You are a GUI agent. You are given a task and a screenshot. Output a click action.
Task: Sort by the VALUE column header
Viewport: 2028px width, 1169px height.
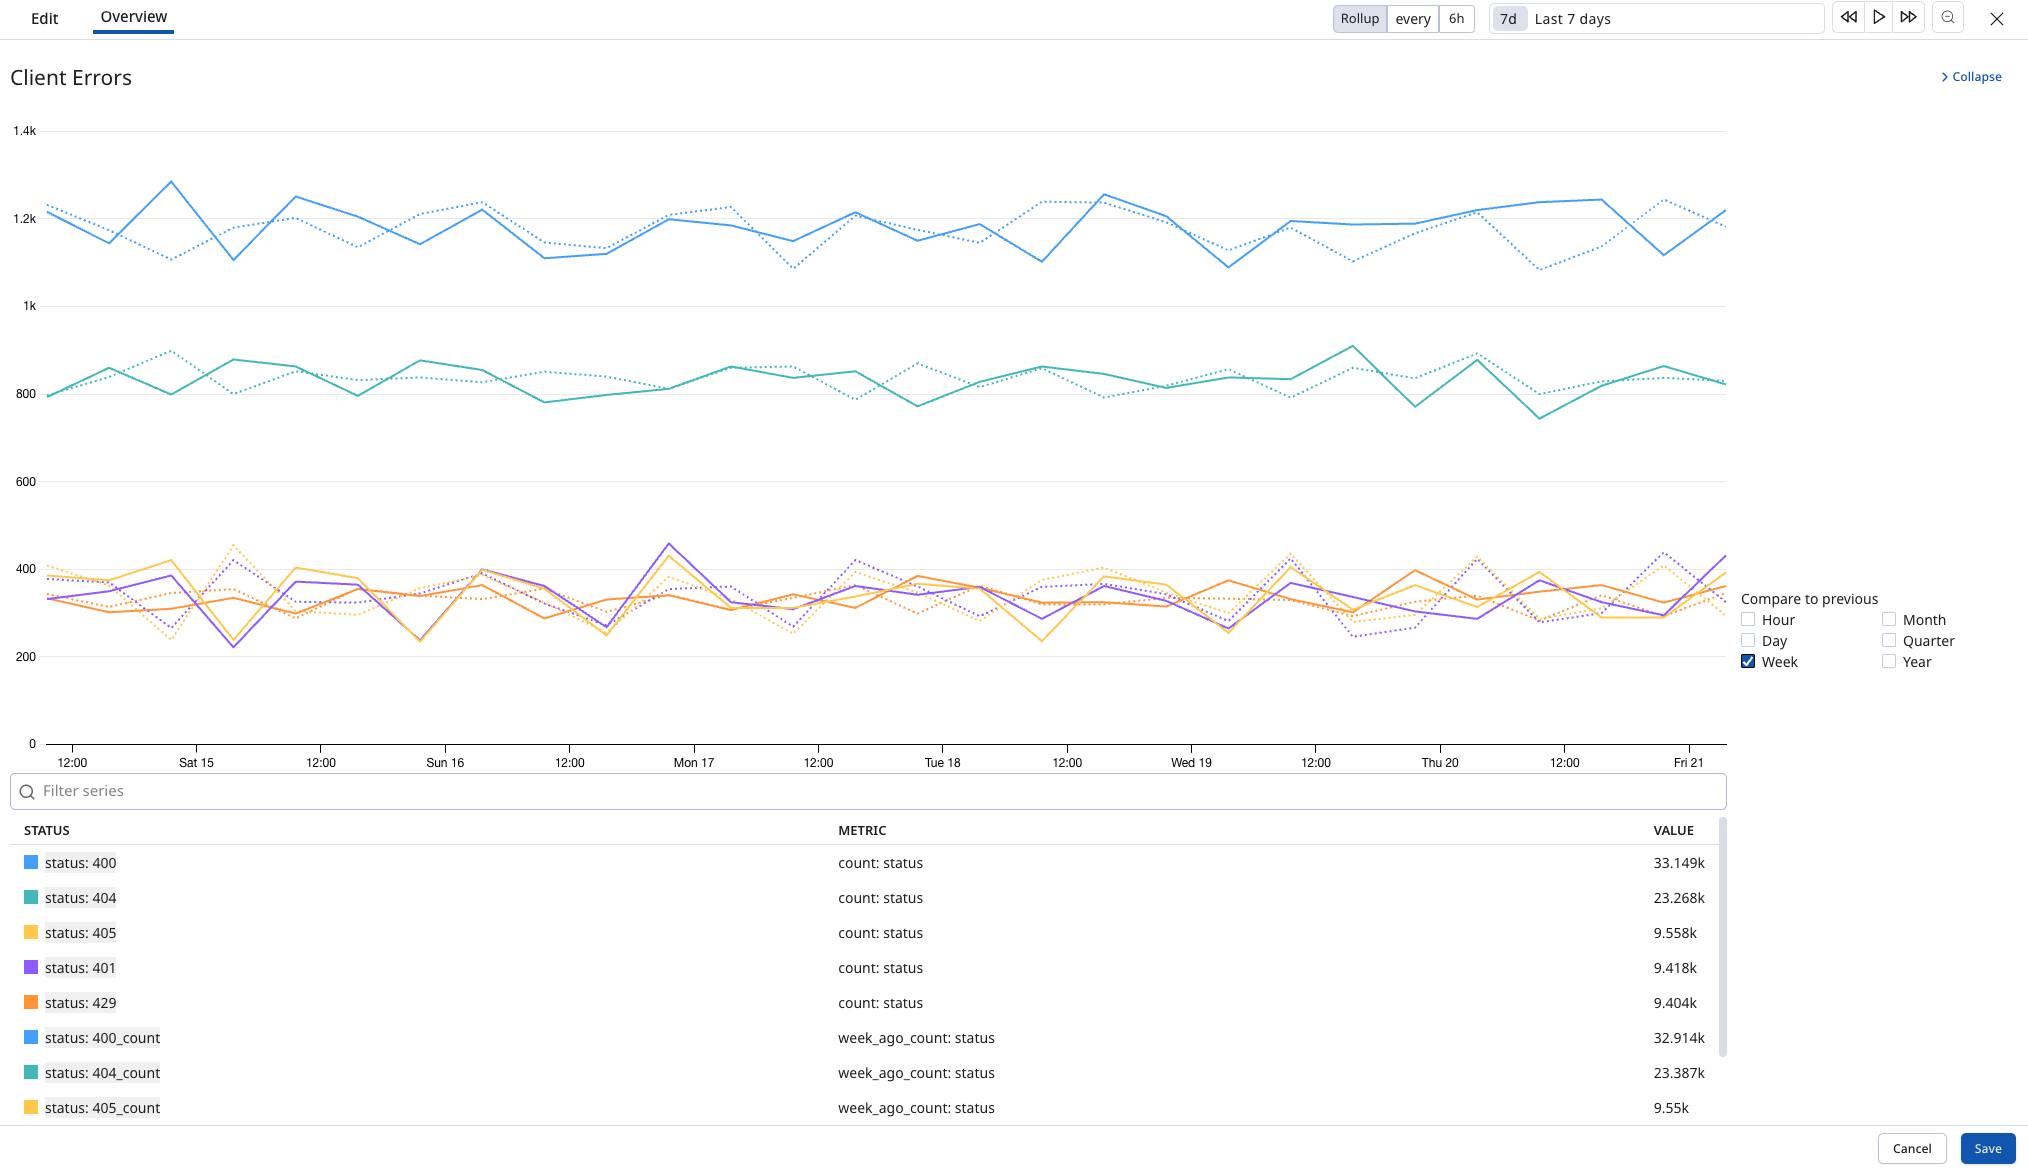(1673, 831)
